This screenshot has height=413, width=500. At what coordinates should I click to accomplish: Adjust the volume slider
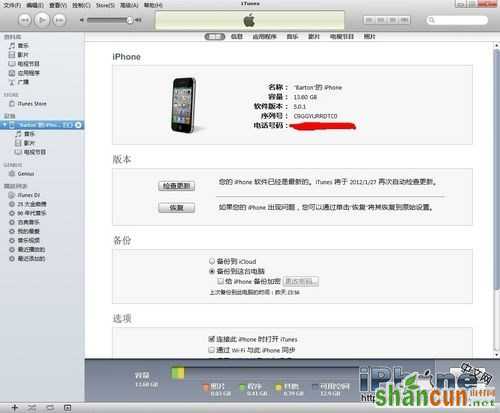[110, 20]
